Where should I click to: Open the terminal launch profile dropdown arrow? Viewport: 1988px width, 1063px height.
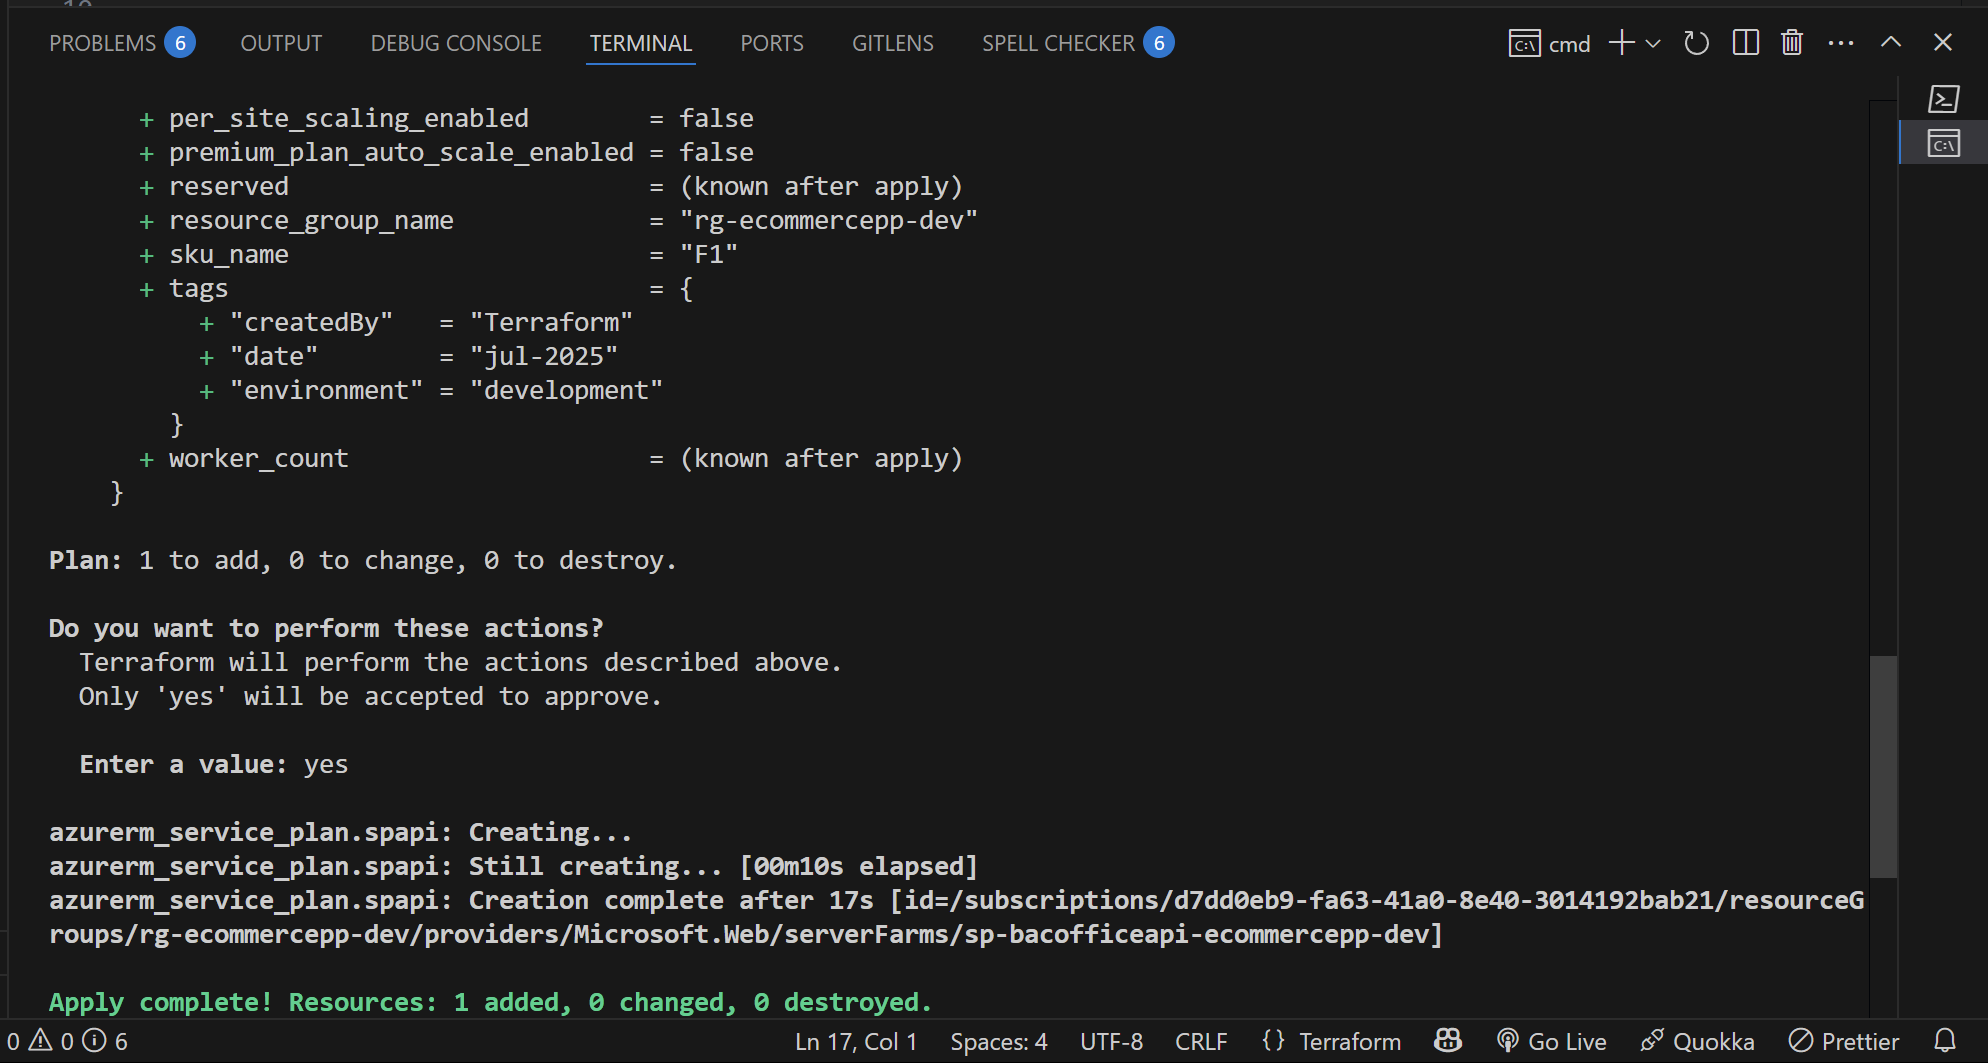[1653, 44]
